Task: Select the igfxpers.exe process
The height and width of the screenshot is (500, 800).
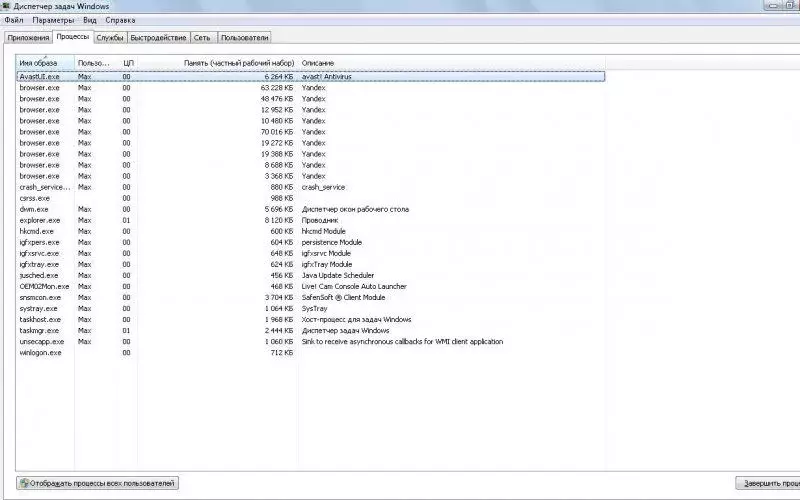Action: (x=310, y=242)
